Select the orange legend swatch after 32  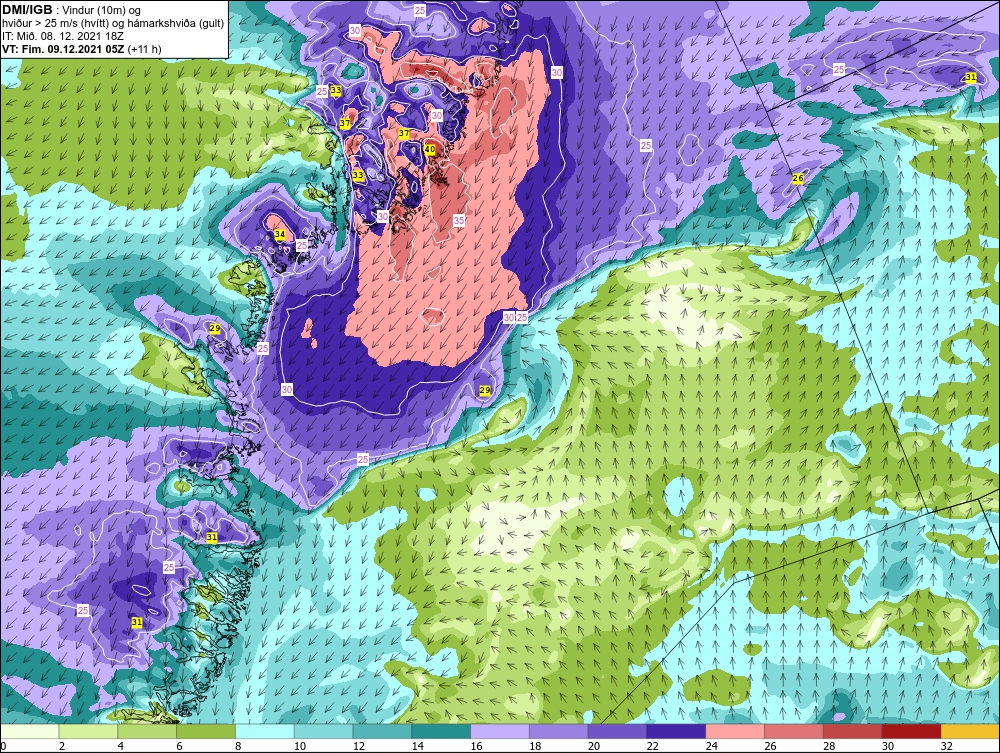969,731
